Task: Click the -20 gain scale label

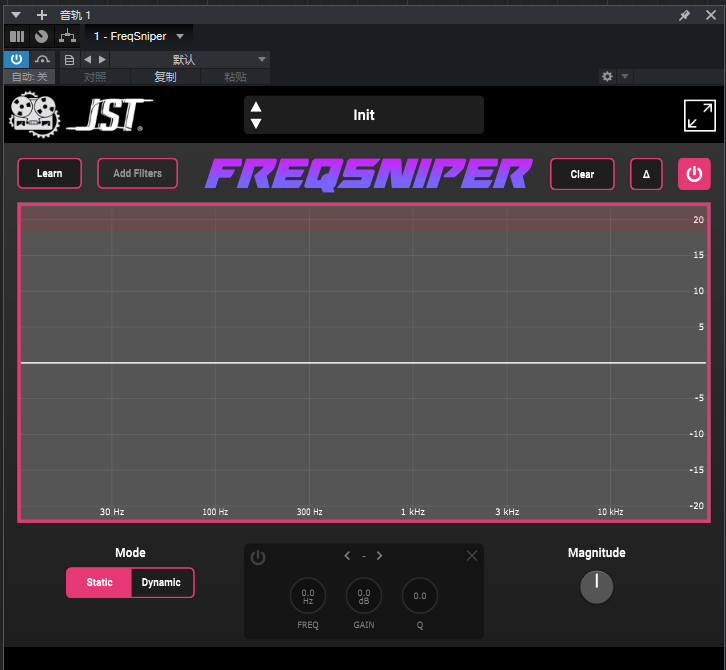Action: (696, 506)
